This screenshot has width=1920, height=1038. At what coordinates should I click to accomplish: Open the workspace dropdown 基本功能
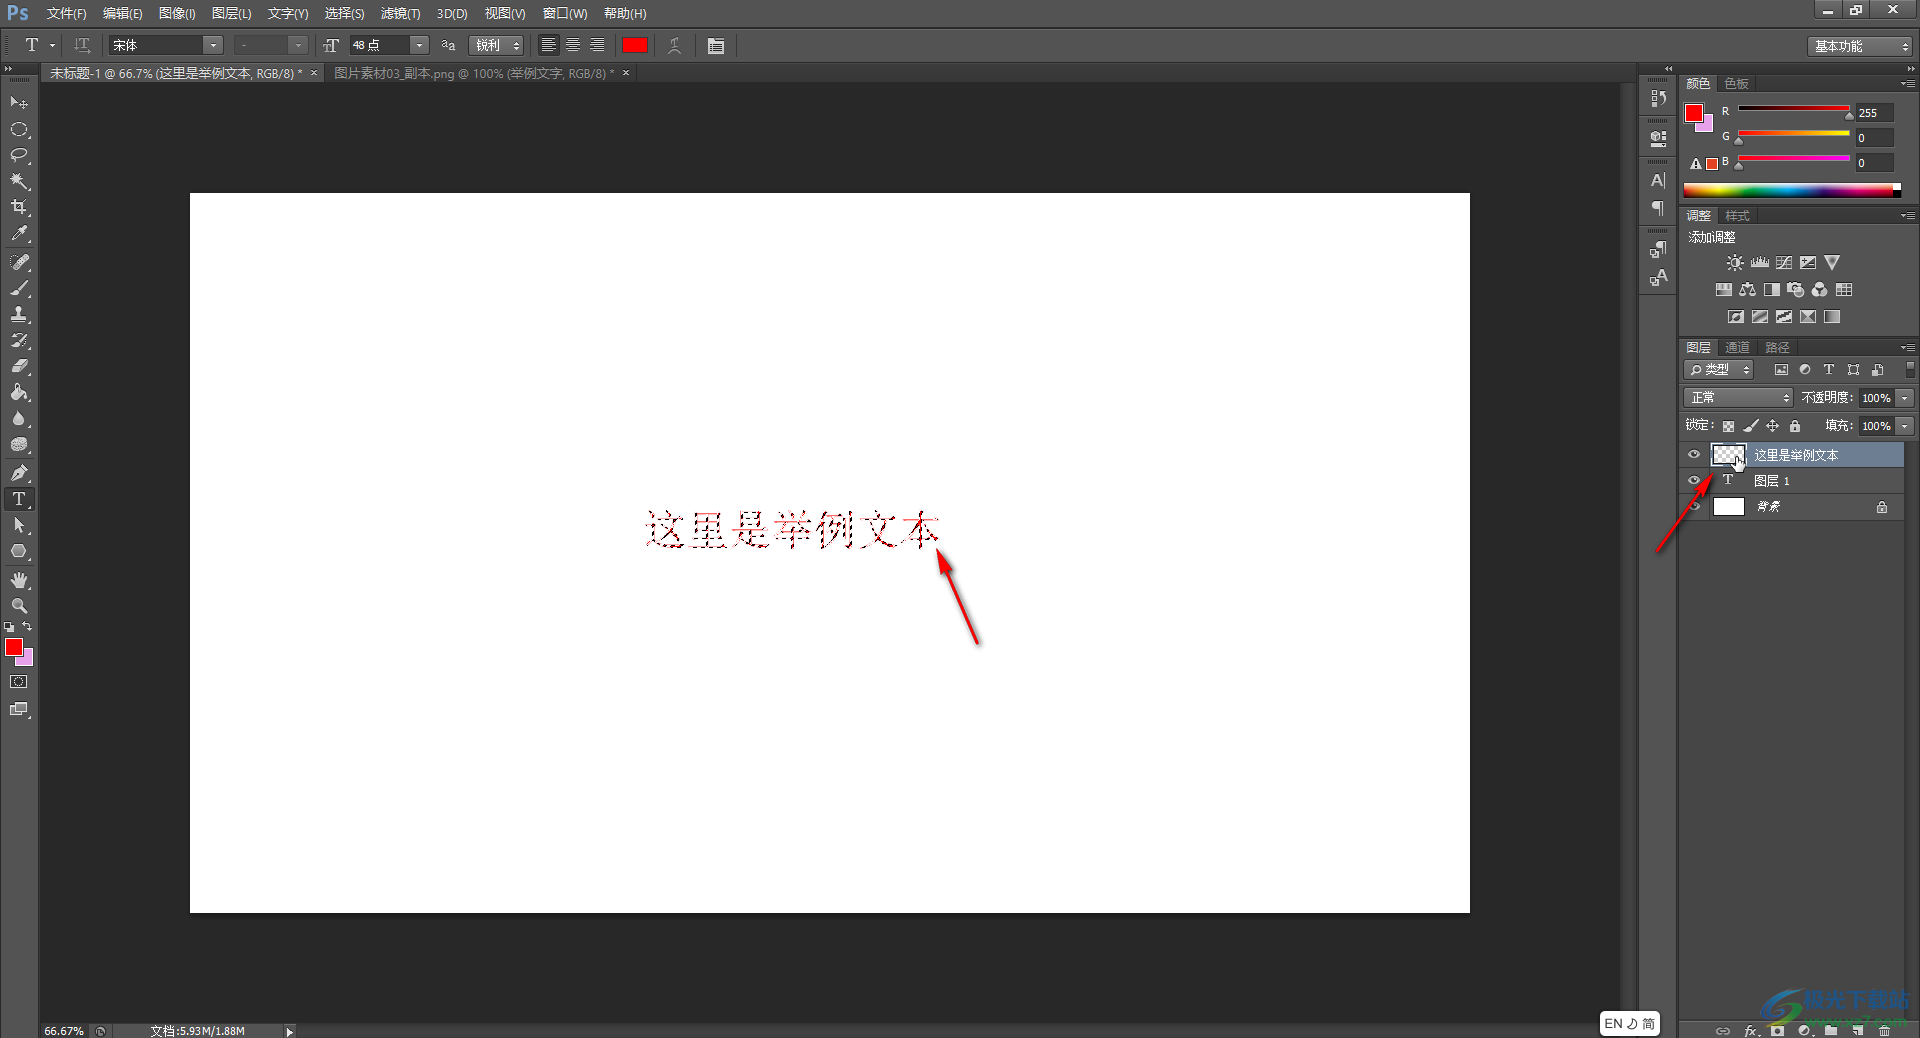tap(1859, 46)
